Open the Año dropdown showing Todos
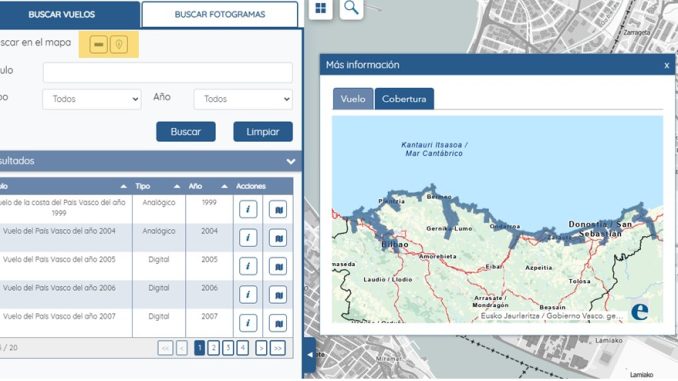678x381 pixels. tap(243, 99)
